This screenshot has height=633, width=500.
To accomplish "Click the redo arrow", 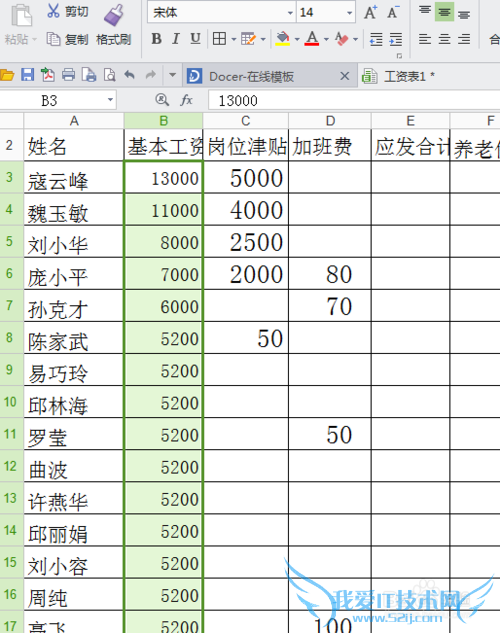I will tap(151, 75).
